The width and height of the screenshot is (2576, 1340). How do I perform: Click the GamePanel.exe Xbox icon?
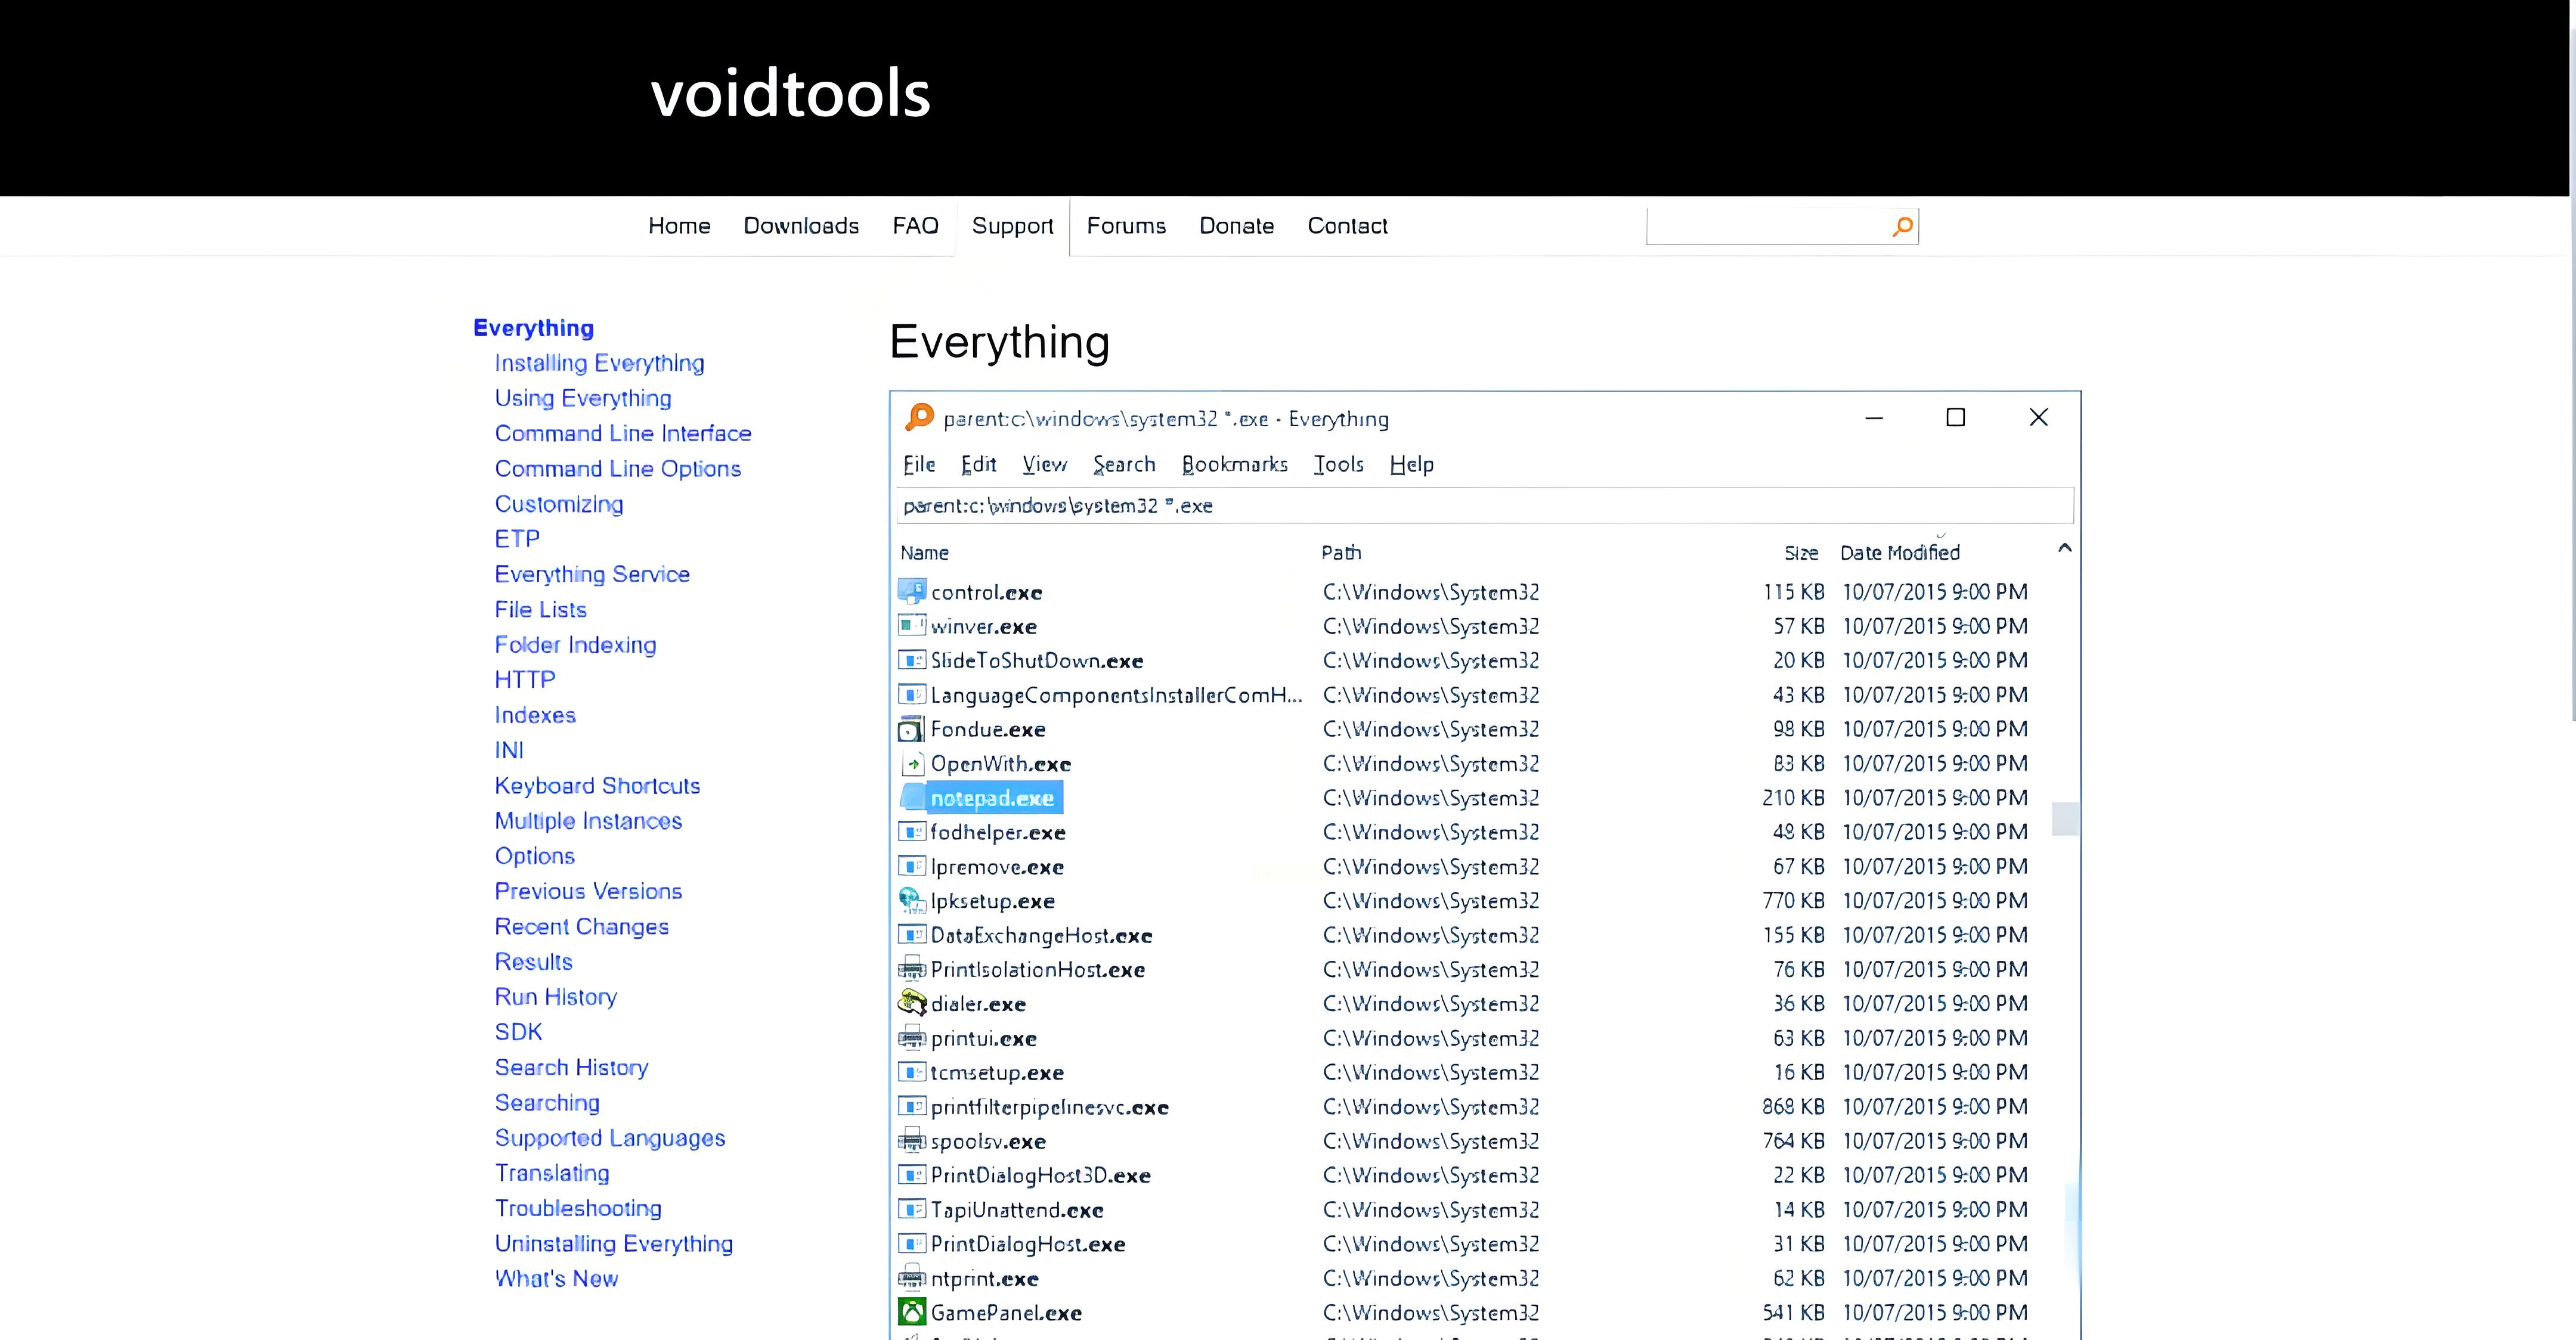click(911, 1312)
